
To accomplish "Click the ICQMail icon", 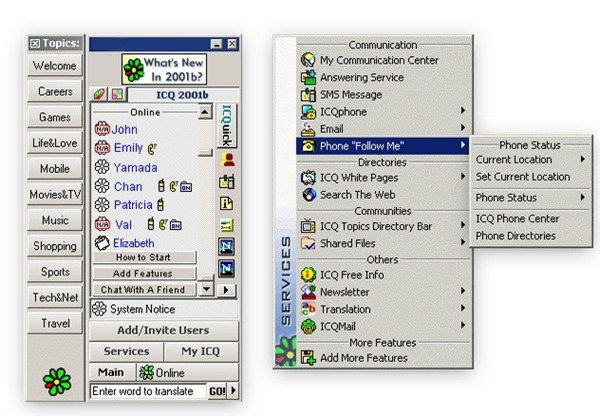I will tap(308, 326).
